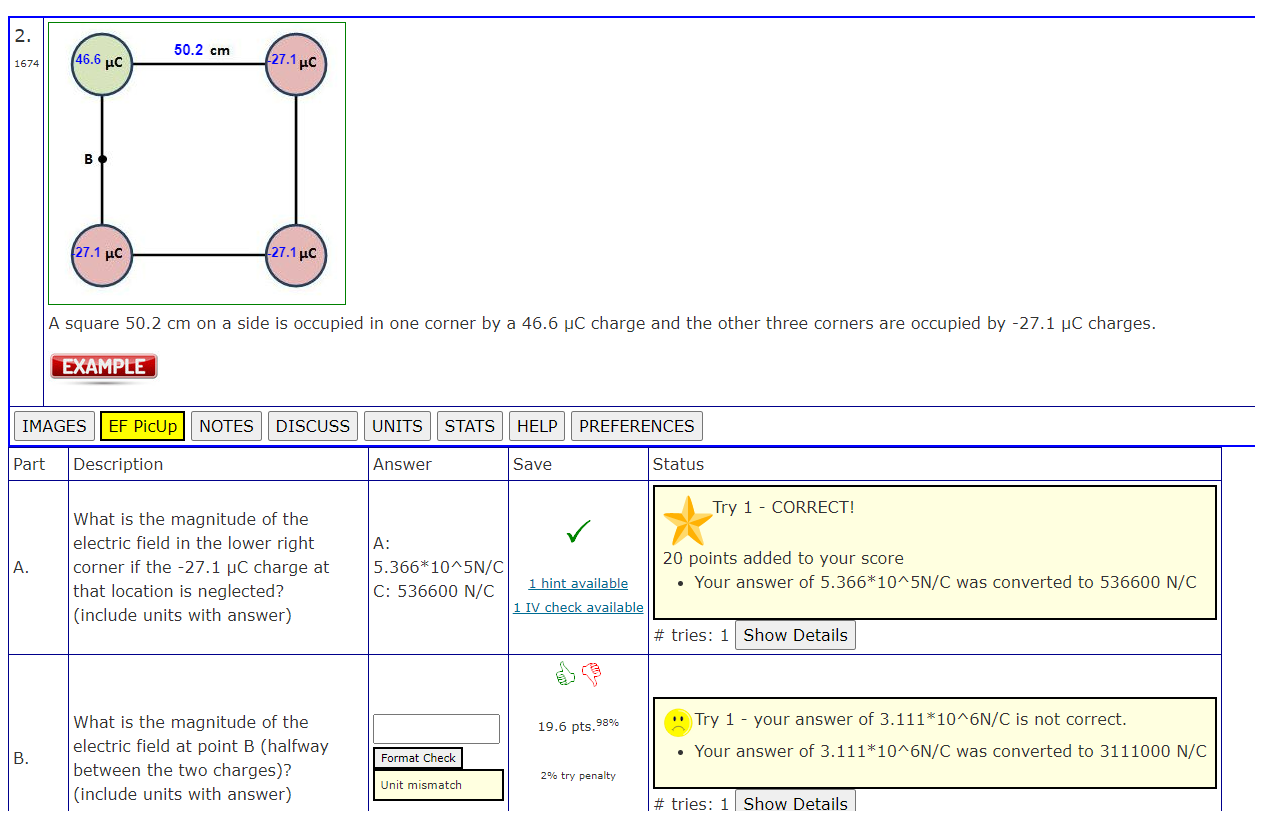Open the DISCUSS tab

[312, 425]
